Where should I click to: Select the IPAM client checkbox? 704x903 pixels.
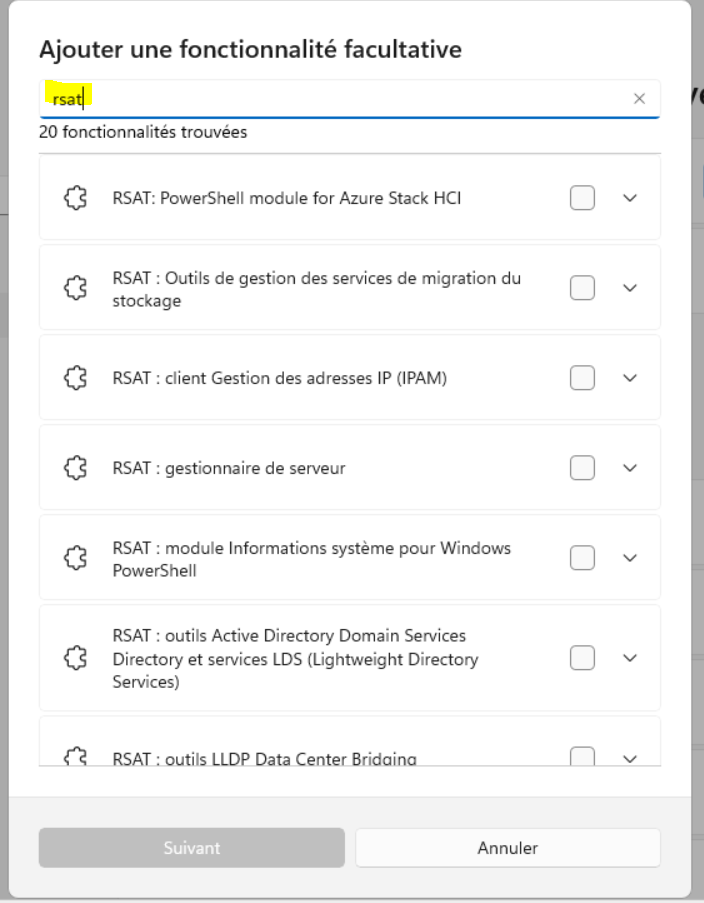click(x=582, y=378)
